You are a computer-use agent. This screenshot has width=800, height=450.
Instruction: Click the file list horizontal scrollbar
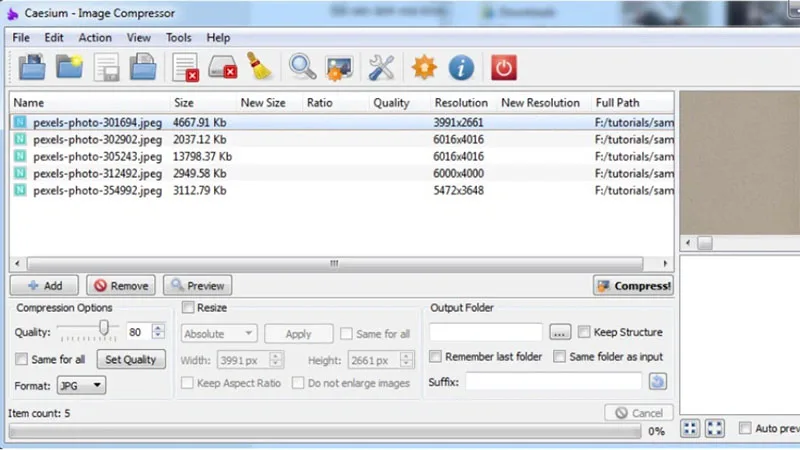coord(335,263)
